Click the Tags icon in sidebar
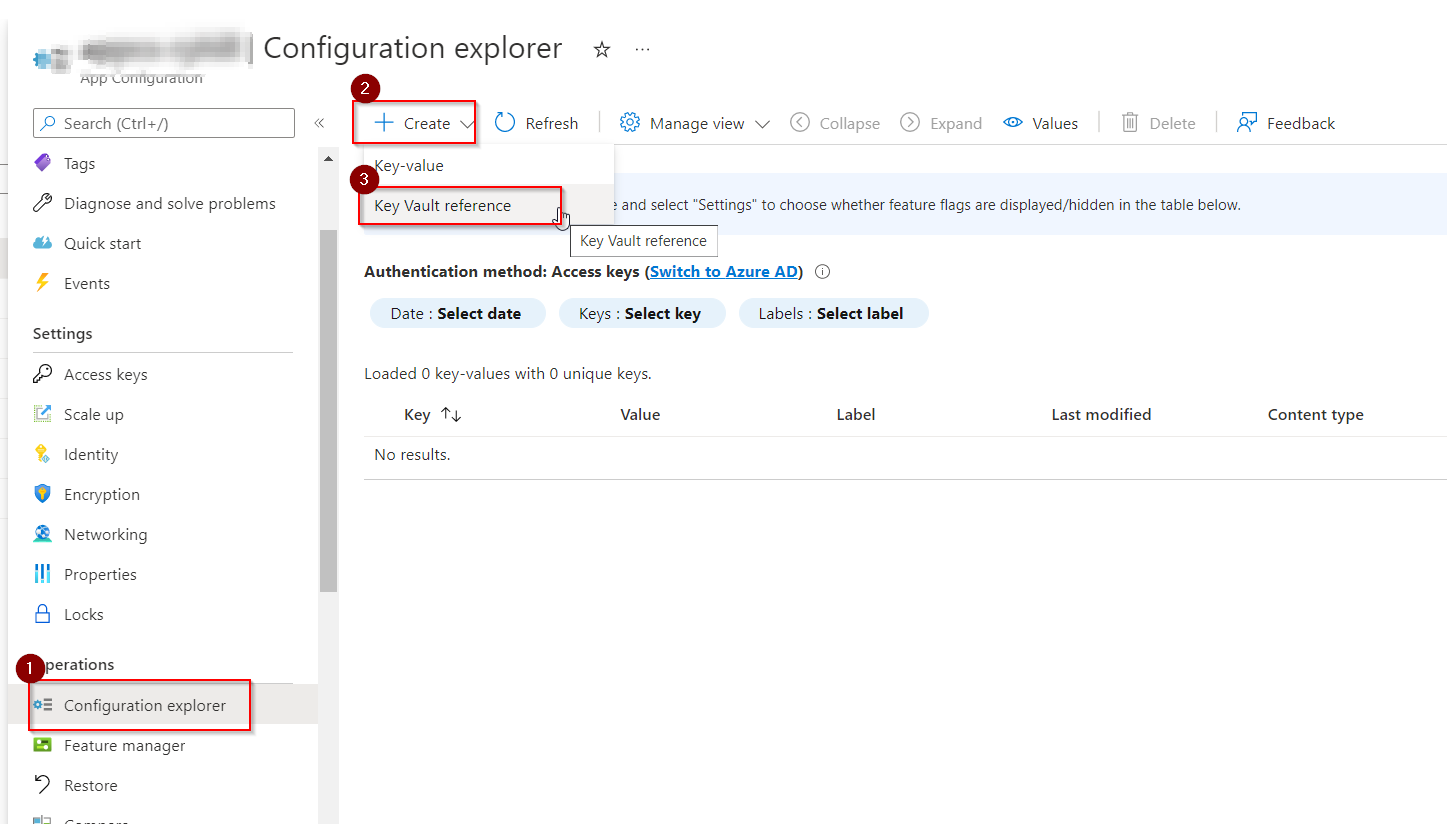1447x824 pixels. pyautogui.click(x=42, y=163)
